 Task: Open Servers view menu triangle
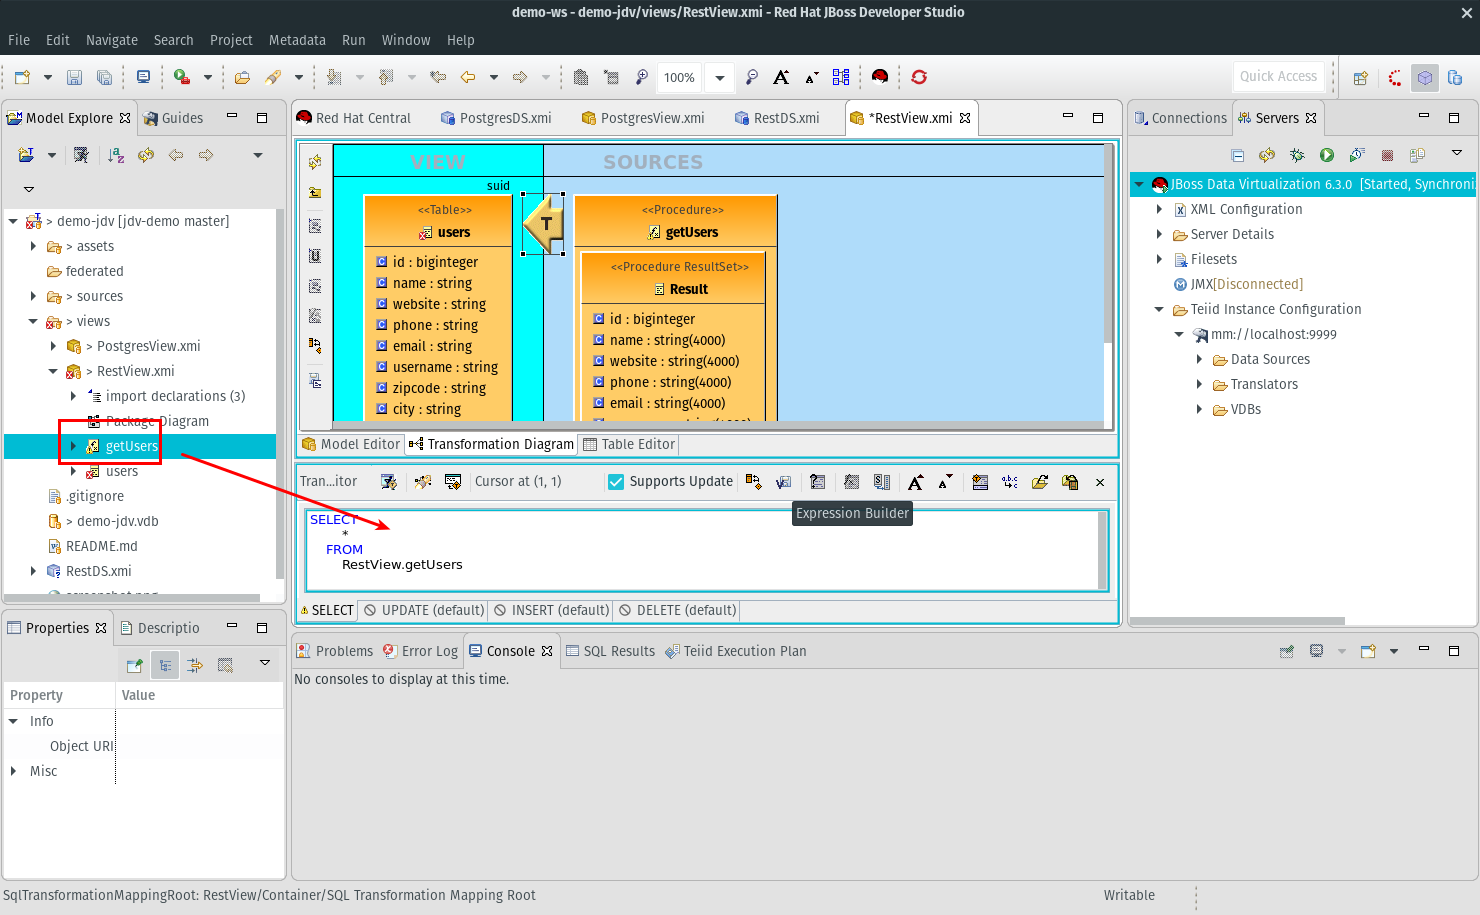(1457, 153)
